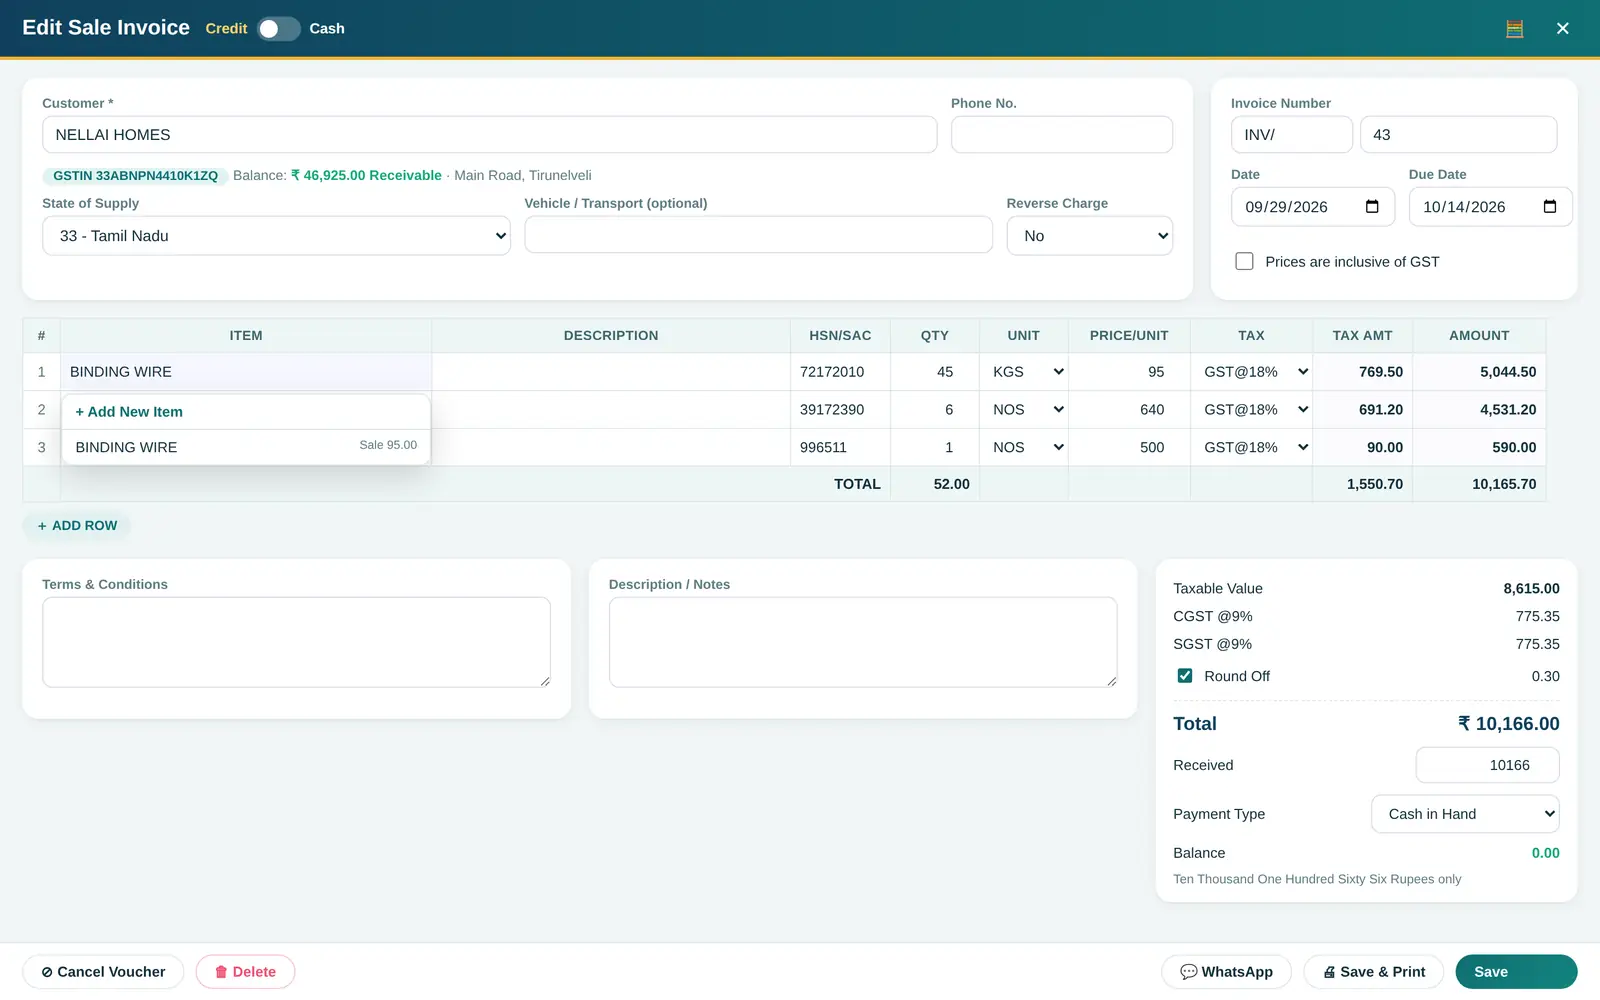Click quantity 45 in row 1
Screen dimensions: 1600x1000
tap(935, 372)
